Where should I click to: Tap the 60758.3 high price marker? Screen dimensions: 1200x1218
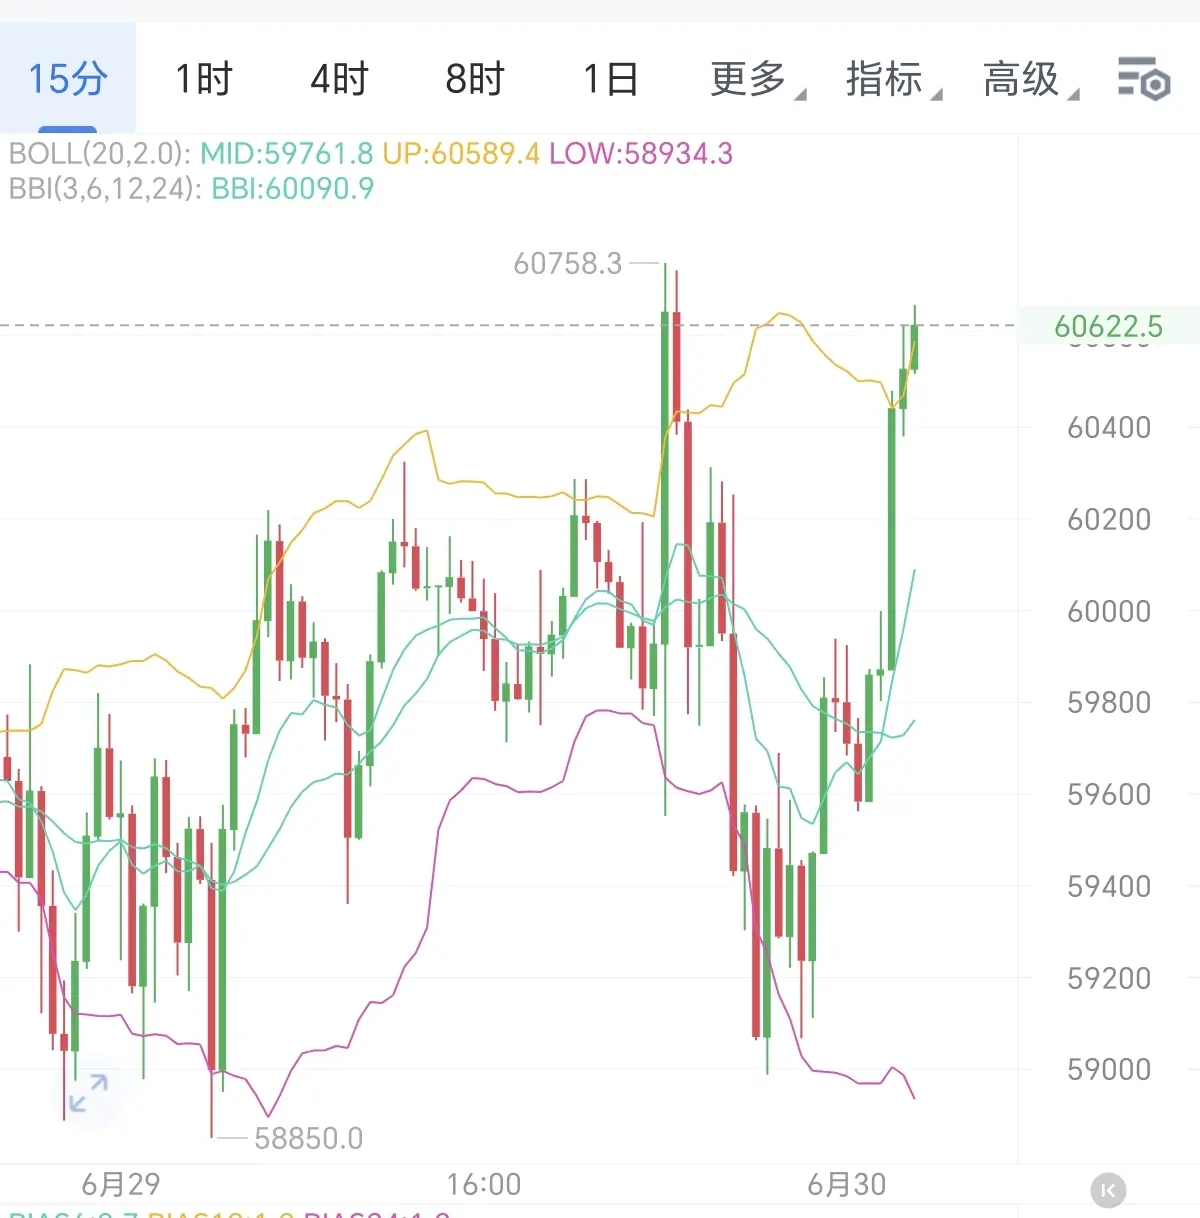pos(568,264)
